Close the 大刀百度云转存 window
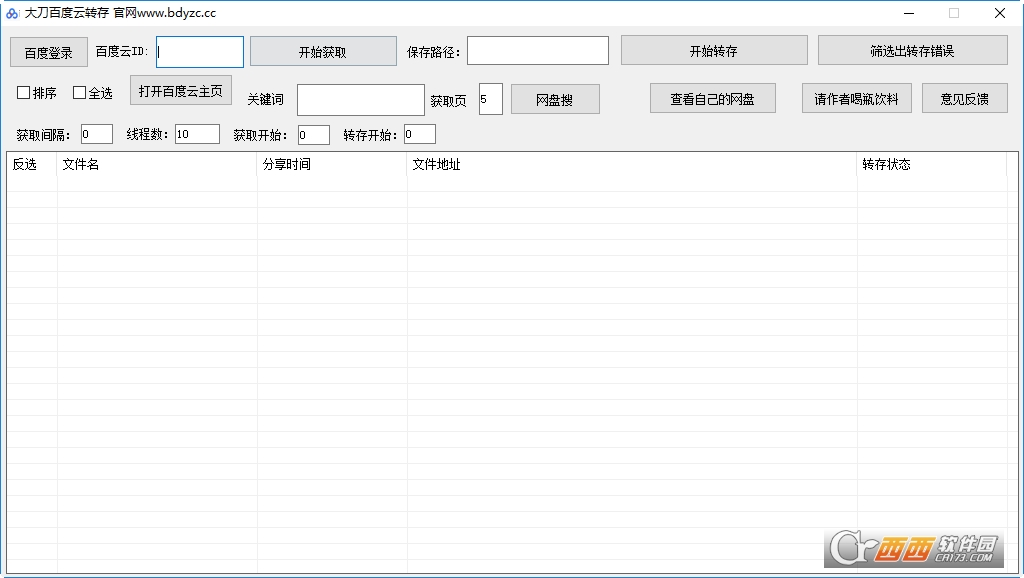The width and height of the screenshot is (1024, 578). tap(1000, 13)
